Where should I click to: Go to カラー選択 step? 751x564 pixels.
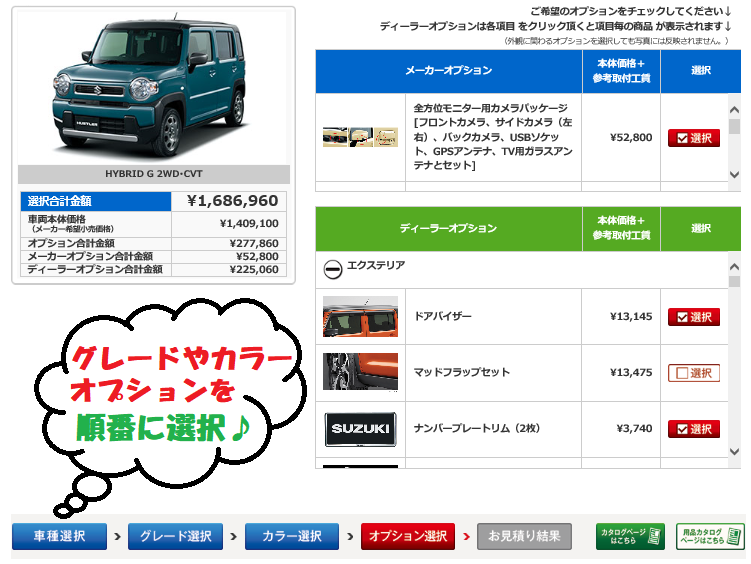pyautogui.click(x=292, y=536)
